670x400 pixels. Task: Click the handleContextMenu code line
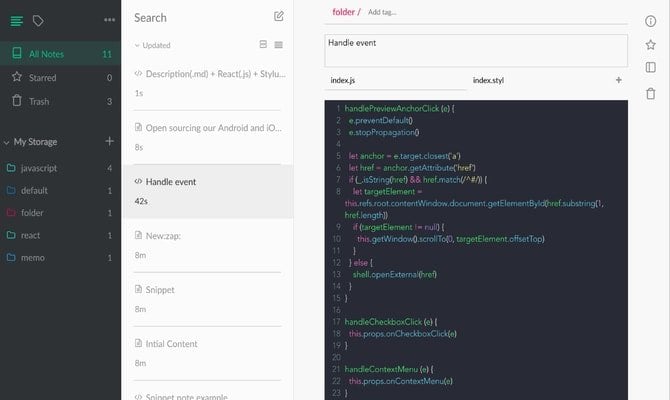click(x=389, y=369)
